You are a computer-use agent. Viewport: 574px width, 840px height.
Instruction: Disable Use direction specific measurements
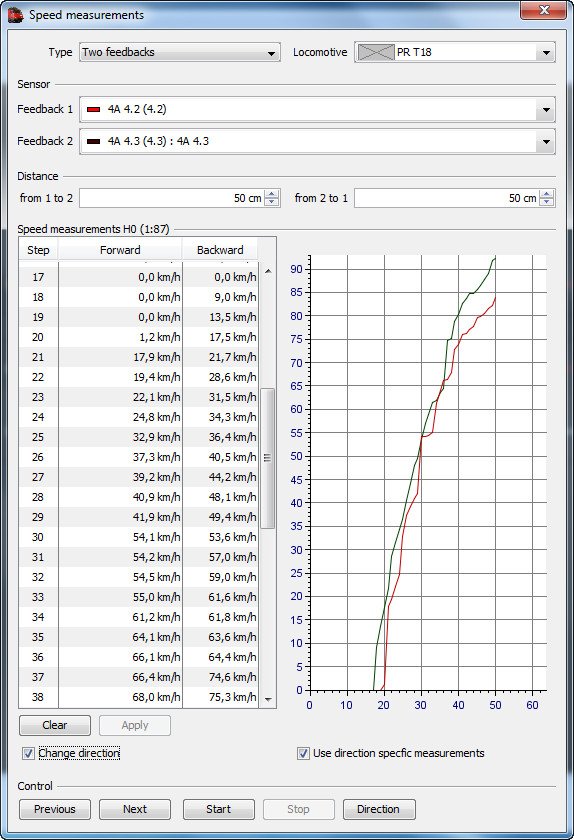coord(303,754)
